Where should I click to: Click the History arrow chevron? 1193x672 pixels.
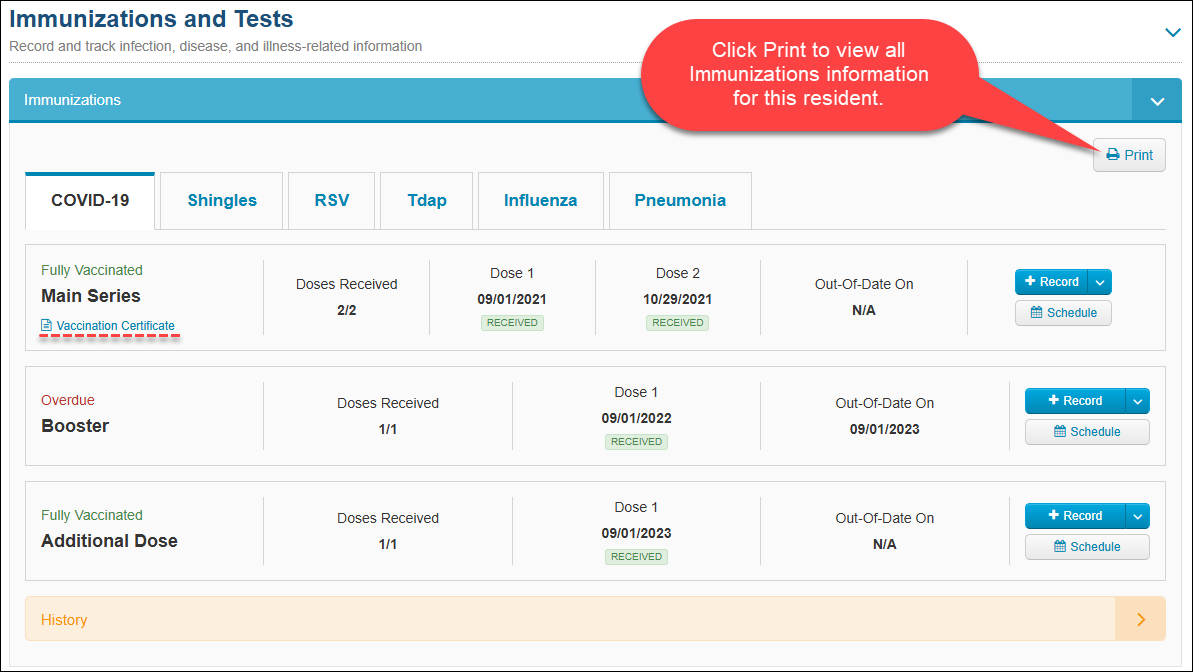(x=1141, y=619)
